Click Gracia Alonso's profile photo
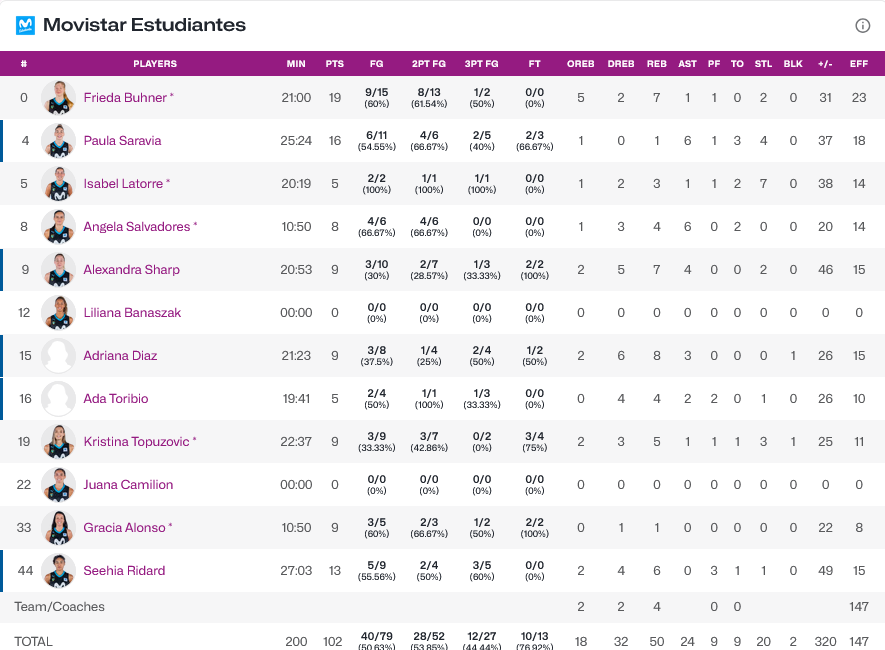Viewport: 885px width, 650px height. click(x=59, y=528)
